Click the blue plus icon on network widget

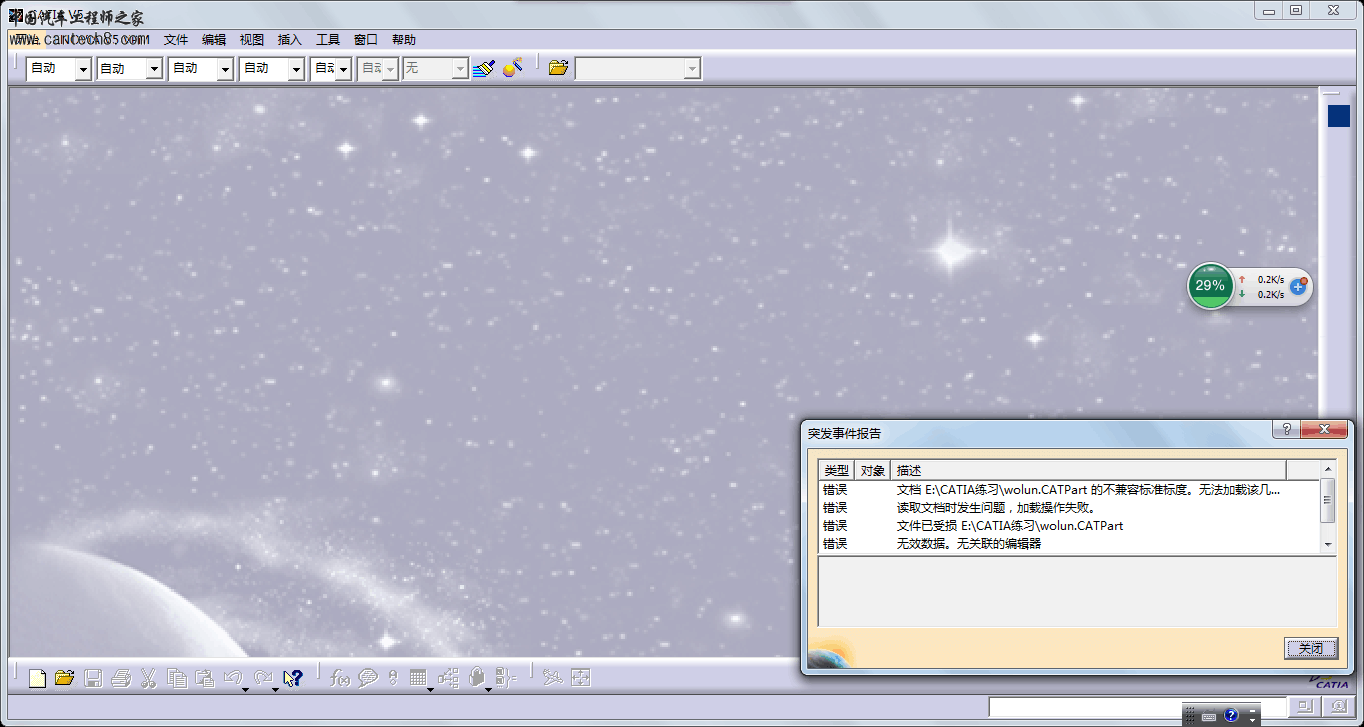click(1298, 286)
